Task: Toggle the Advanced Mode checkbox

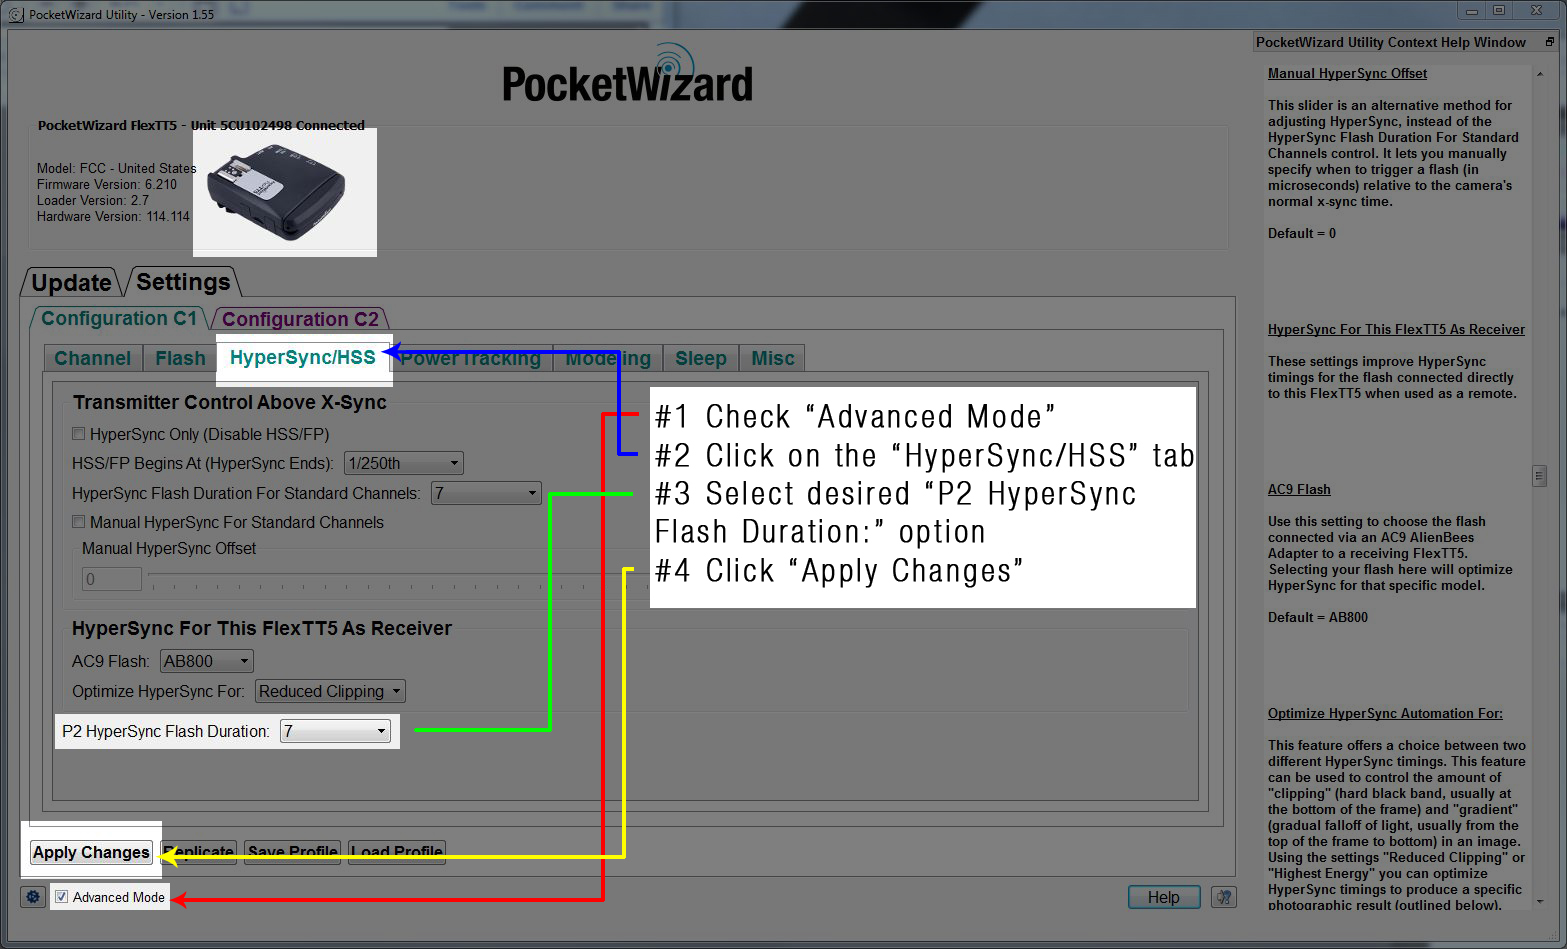Action: (62, 897)
